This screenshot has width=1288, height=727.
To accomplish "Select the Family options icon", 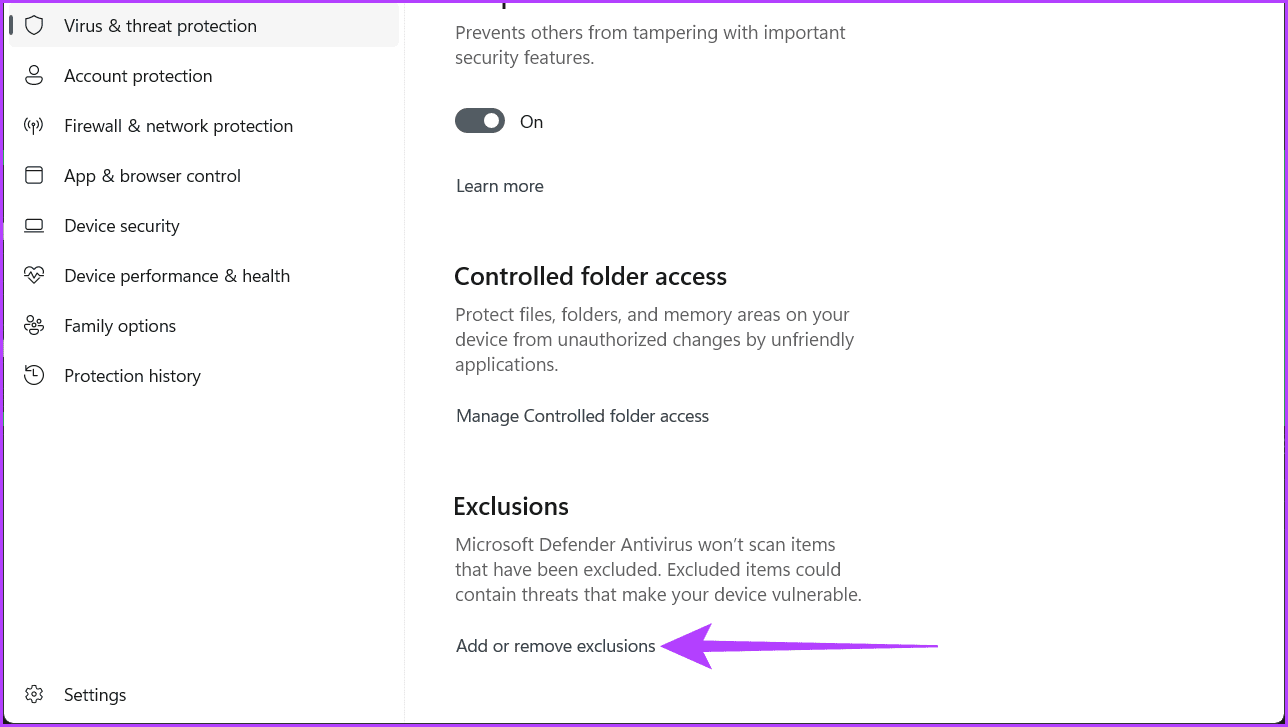I will (x=34, y=325).
